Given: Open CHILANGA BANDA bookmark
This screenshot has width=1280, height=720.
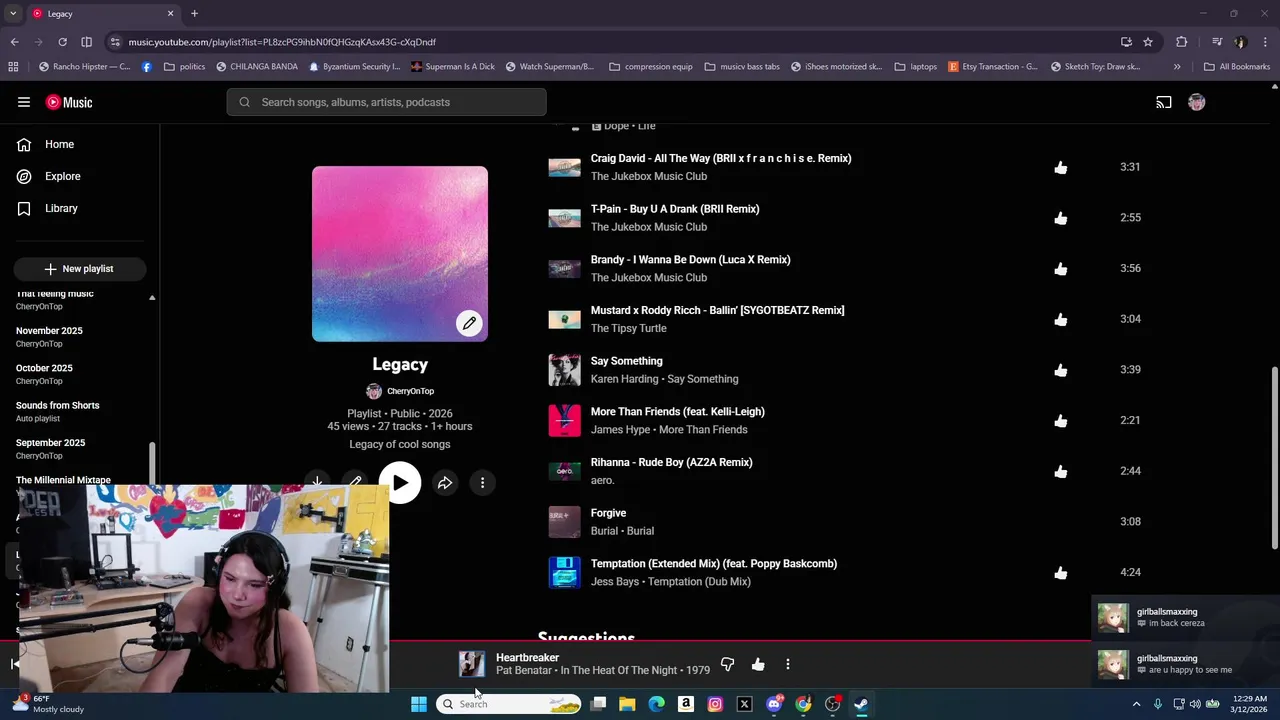Looking at the screenshot, I should point(256,67).
